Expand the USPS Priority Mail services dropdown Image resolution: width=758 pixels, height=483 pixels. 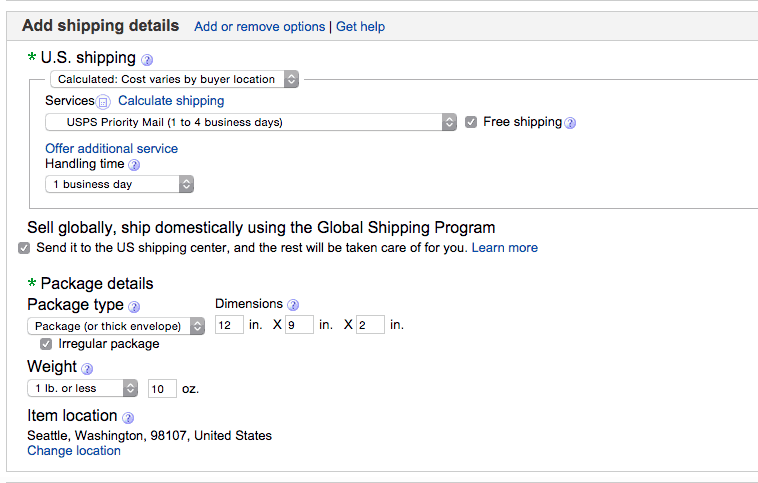(x=251, y=122)
